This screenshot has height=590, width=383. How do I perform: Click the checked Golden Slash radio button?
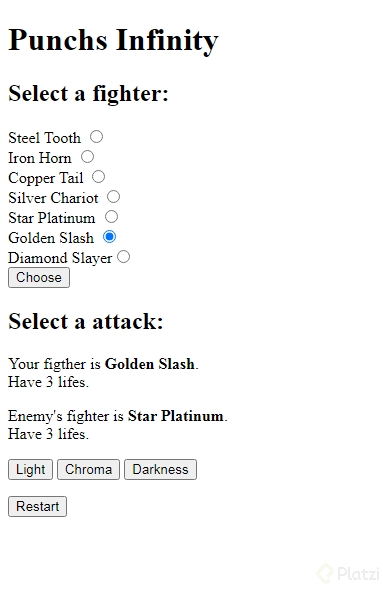109,237
